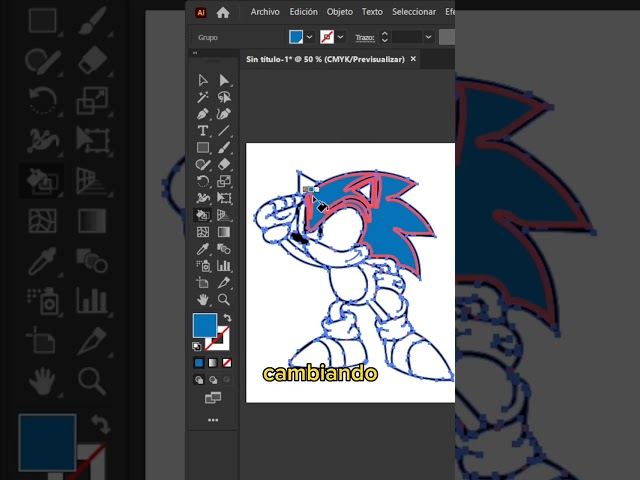
Task: Close the Sin título-1 document tab
Action: pos(413,59)
